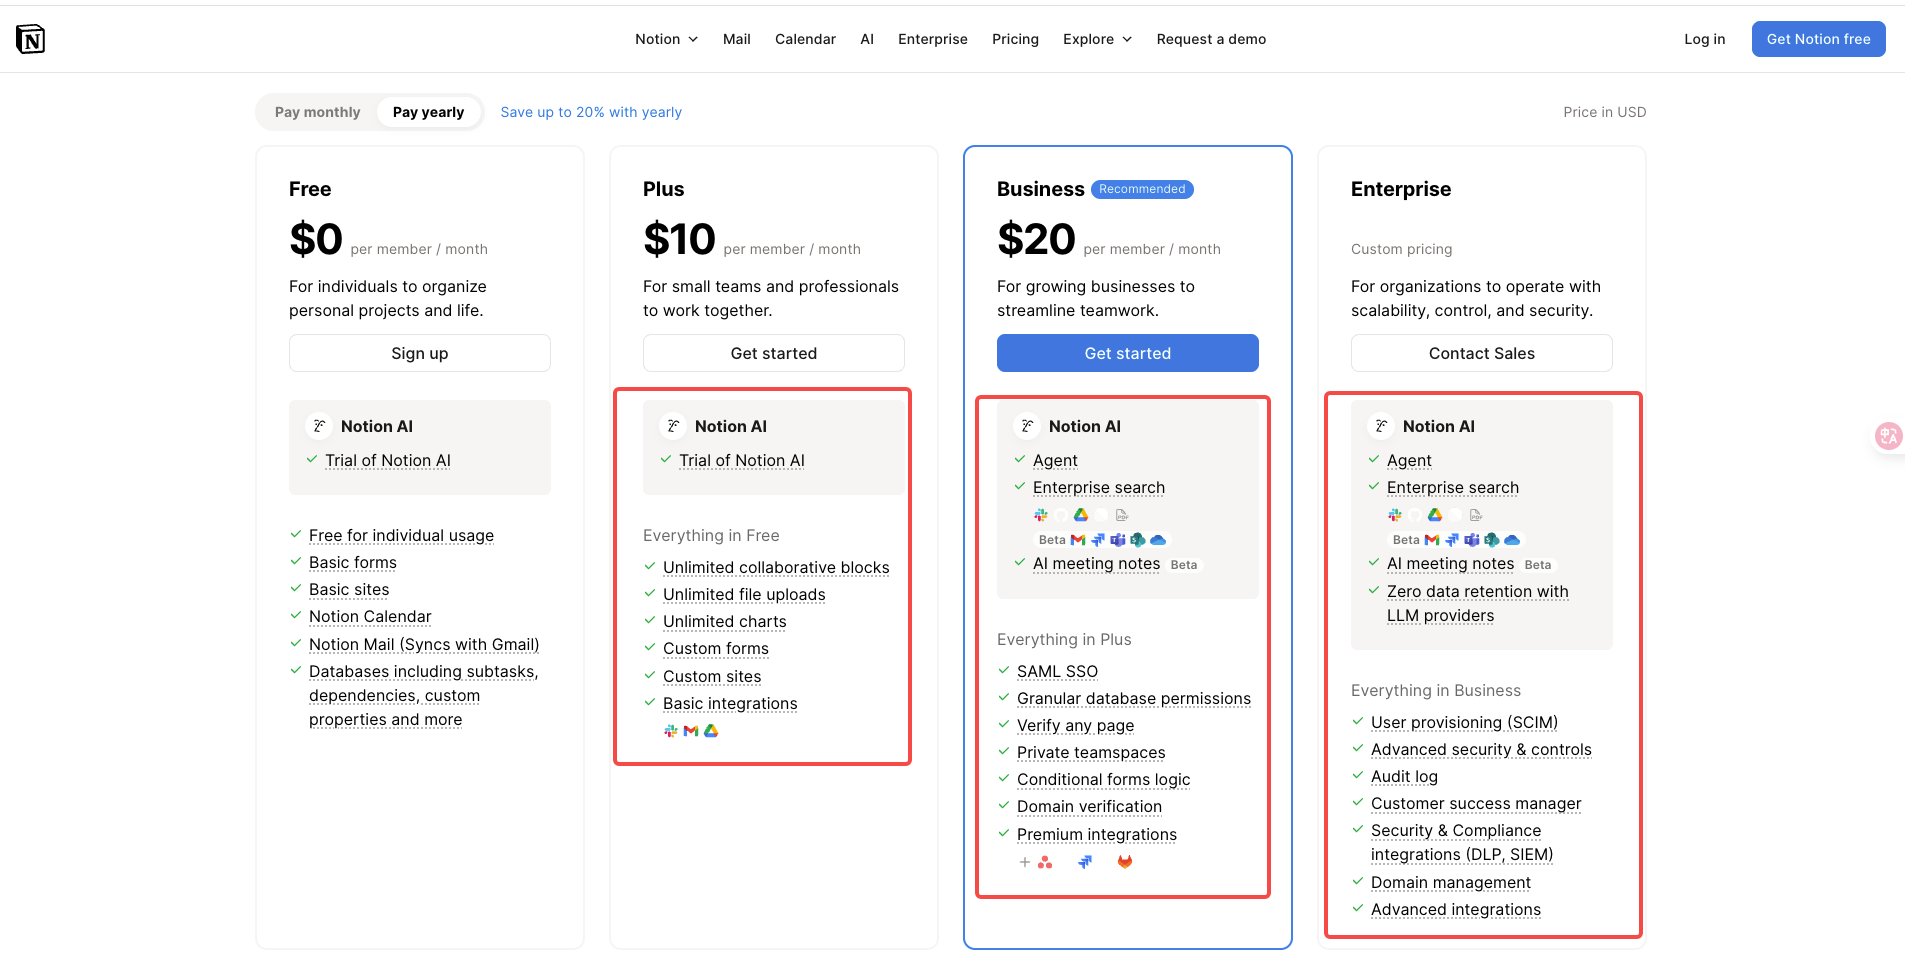Open the Mail nav item
Viewport: 1905px width, 964px height.
tap(737, 39)
